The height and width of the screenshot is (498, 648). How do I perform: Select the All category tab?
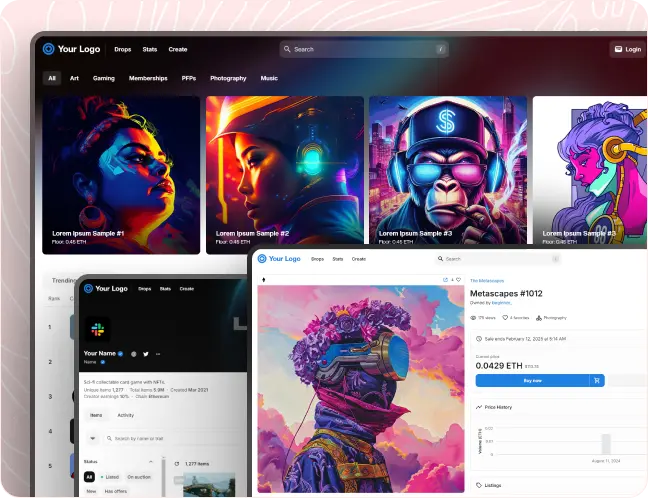pos(52,78)
